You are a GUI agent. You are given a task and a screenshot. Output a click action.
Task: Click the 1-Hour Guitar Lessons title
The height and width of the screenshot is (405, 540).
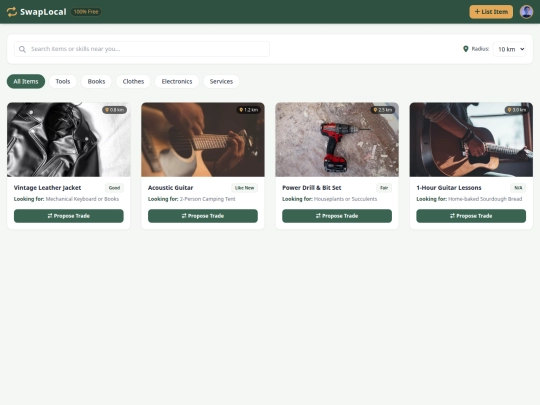[449, 188]
